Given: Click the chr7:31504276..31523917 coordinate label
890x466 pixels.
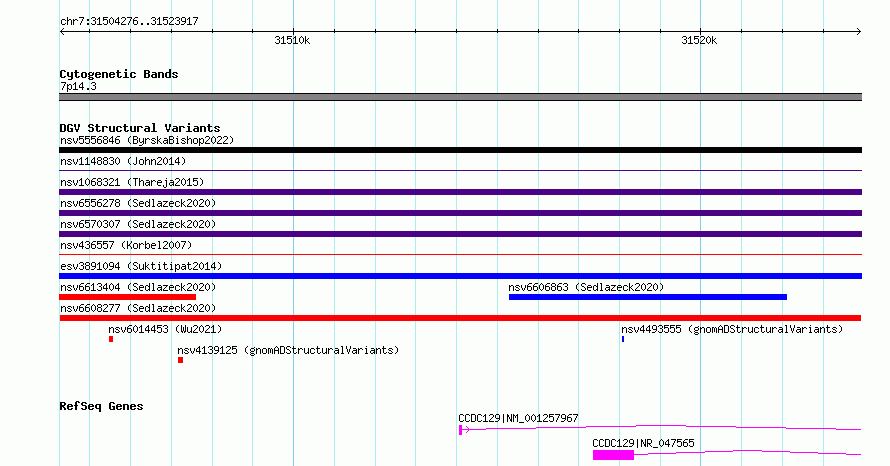Looking at the screenshot, I should [129, 22].
